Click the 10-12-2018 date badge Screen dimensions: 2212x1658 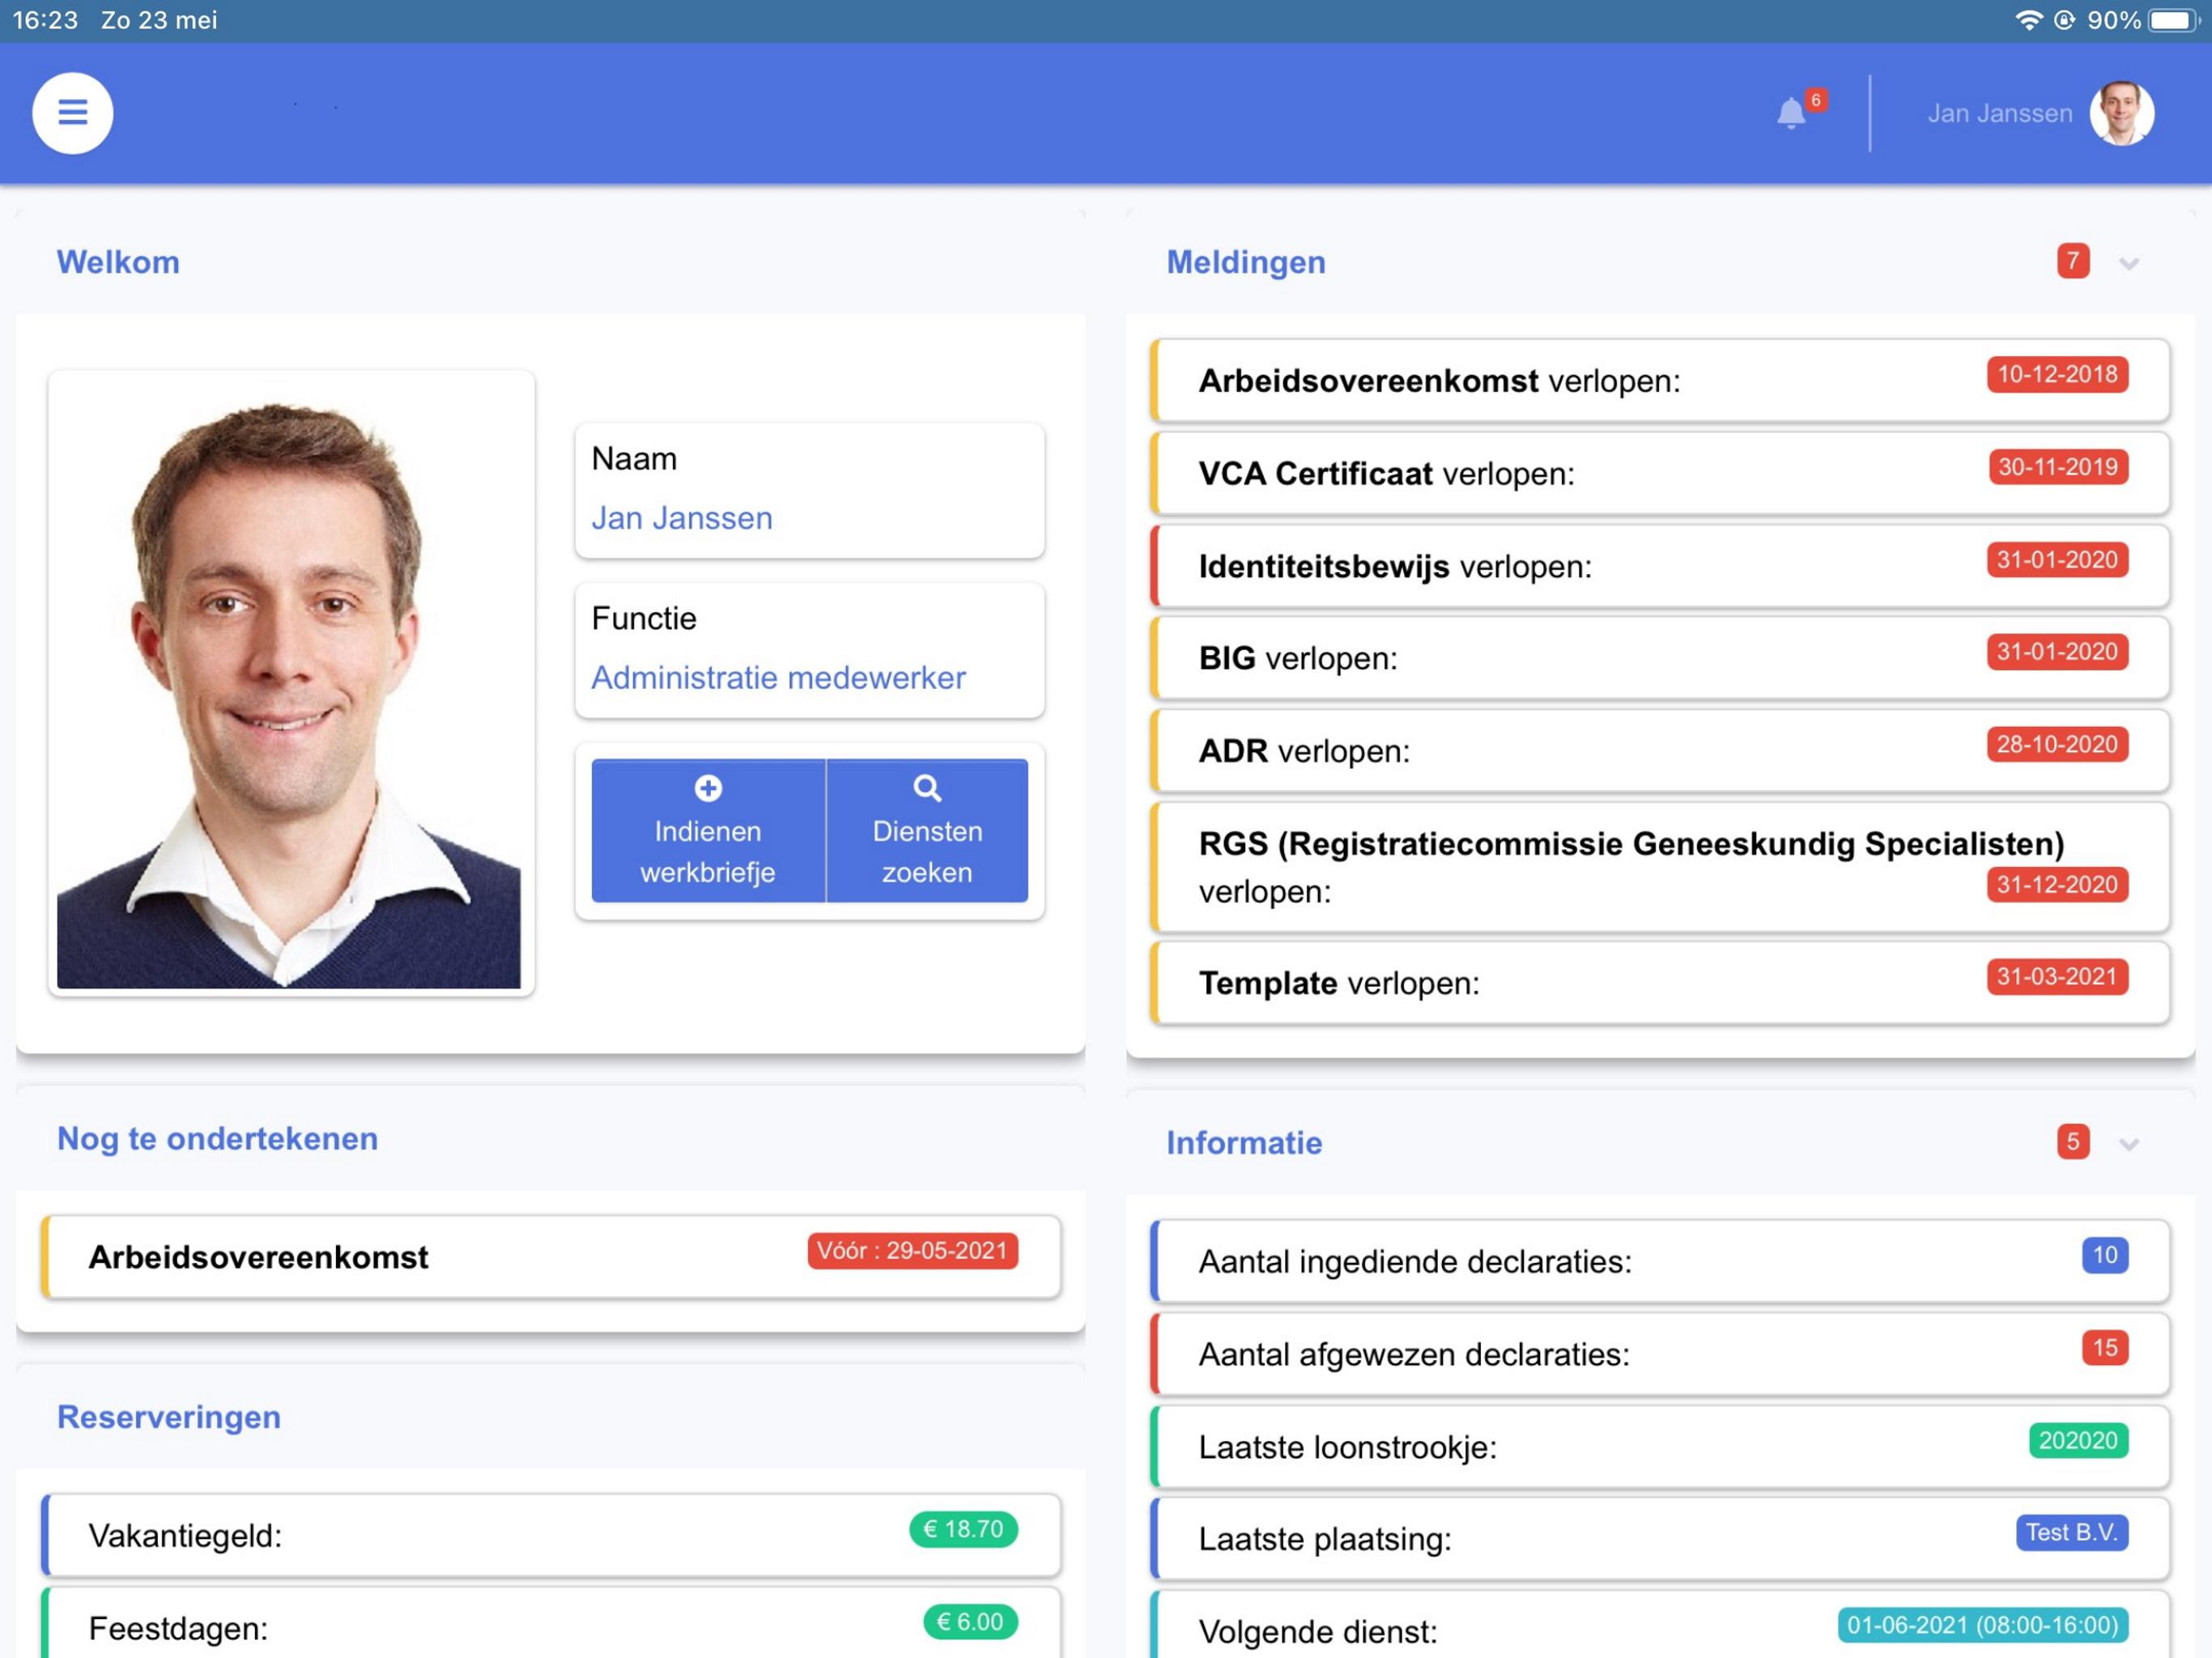pyautogui.click(x=2057, y=374)
